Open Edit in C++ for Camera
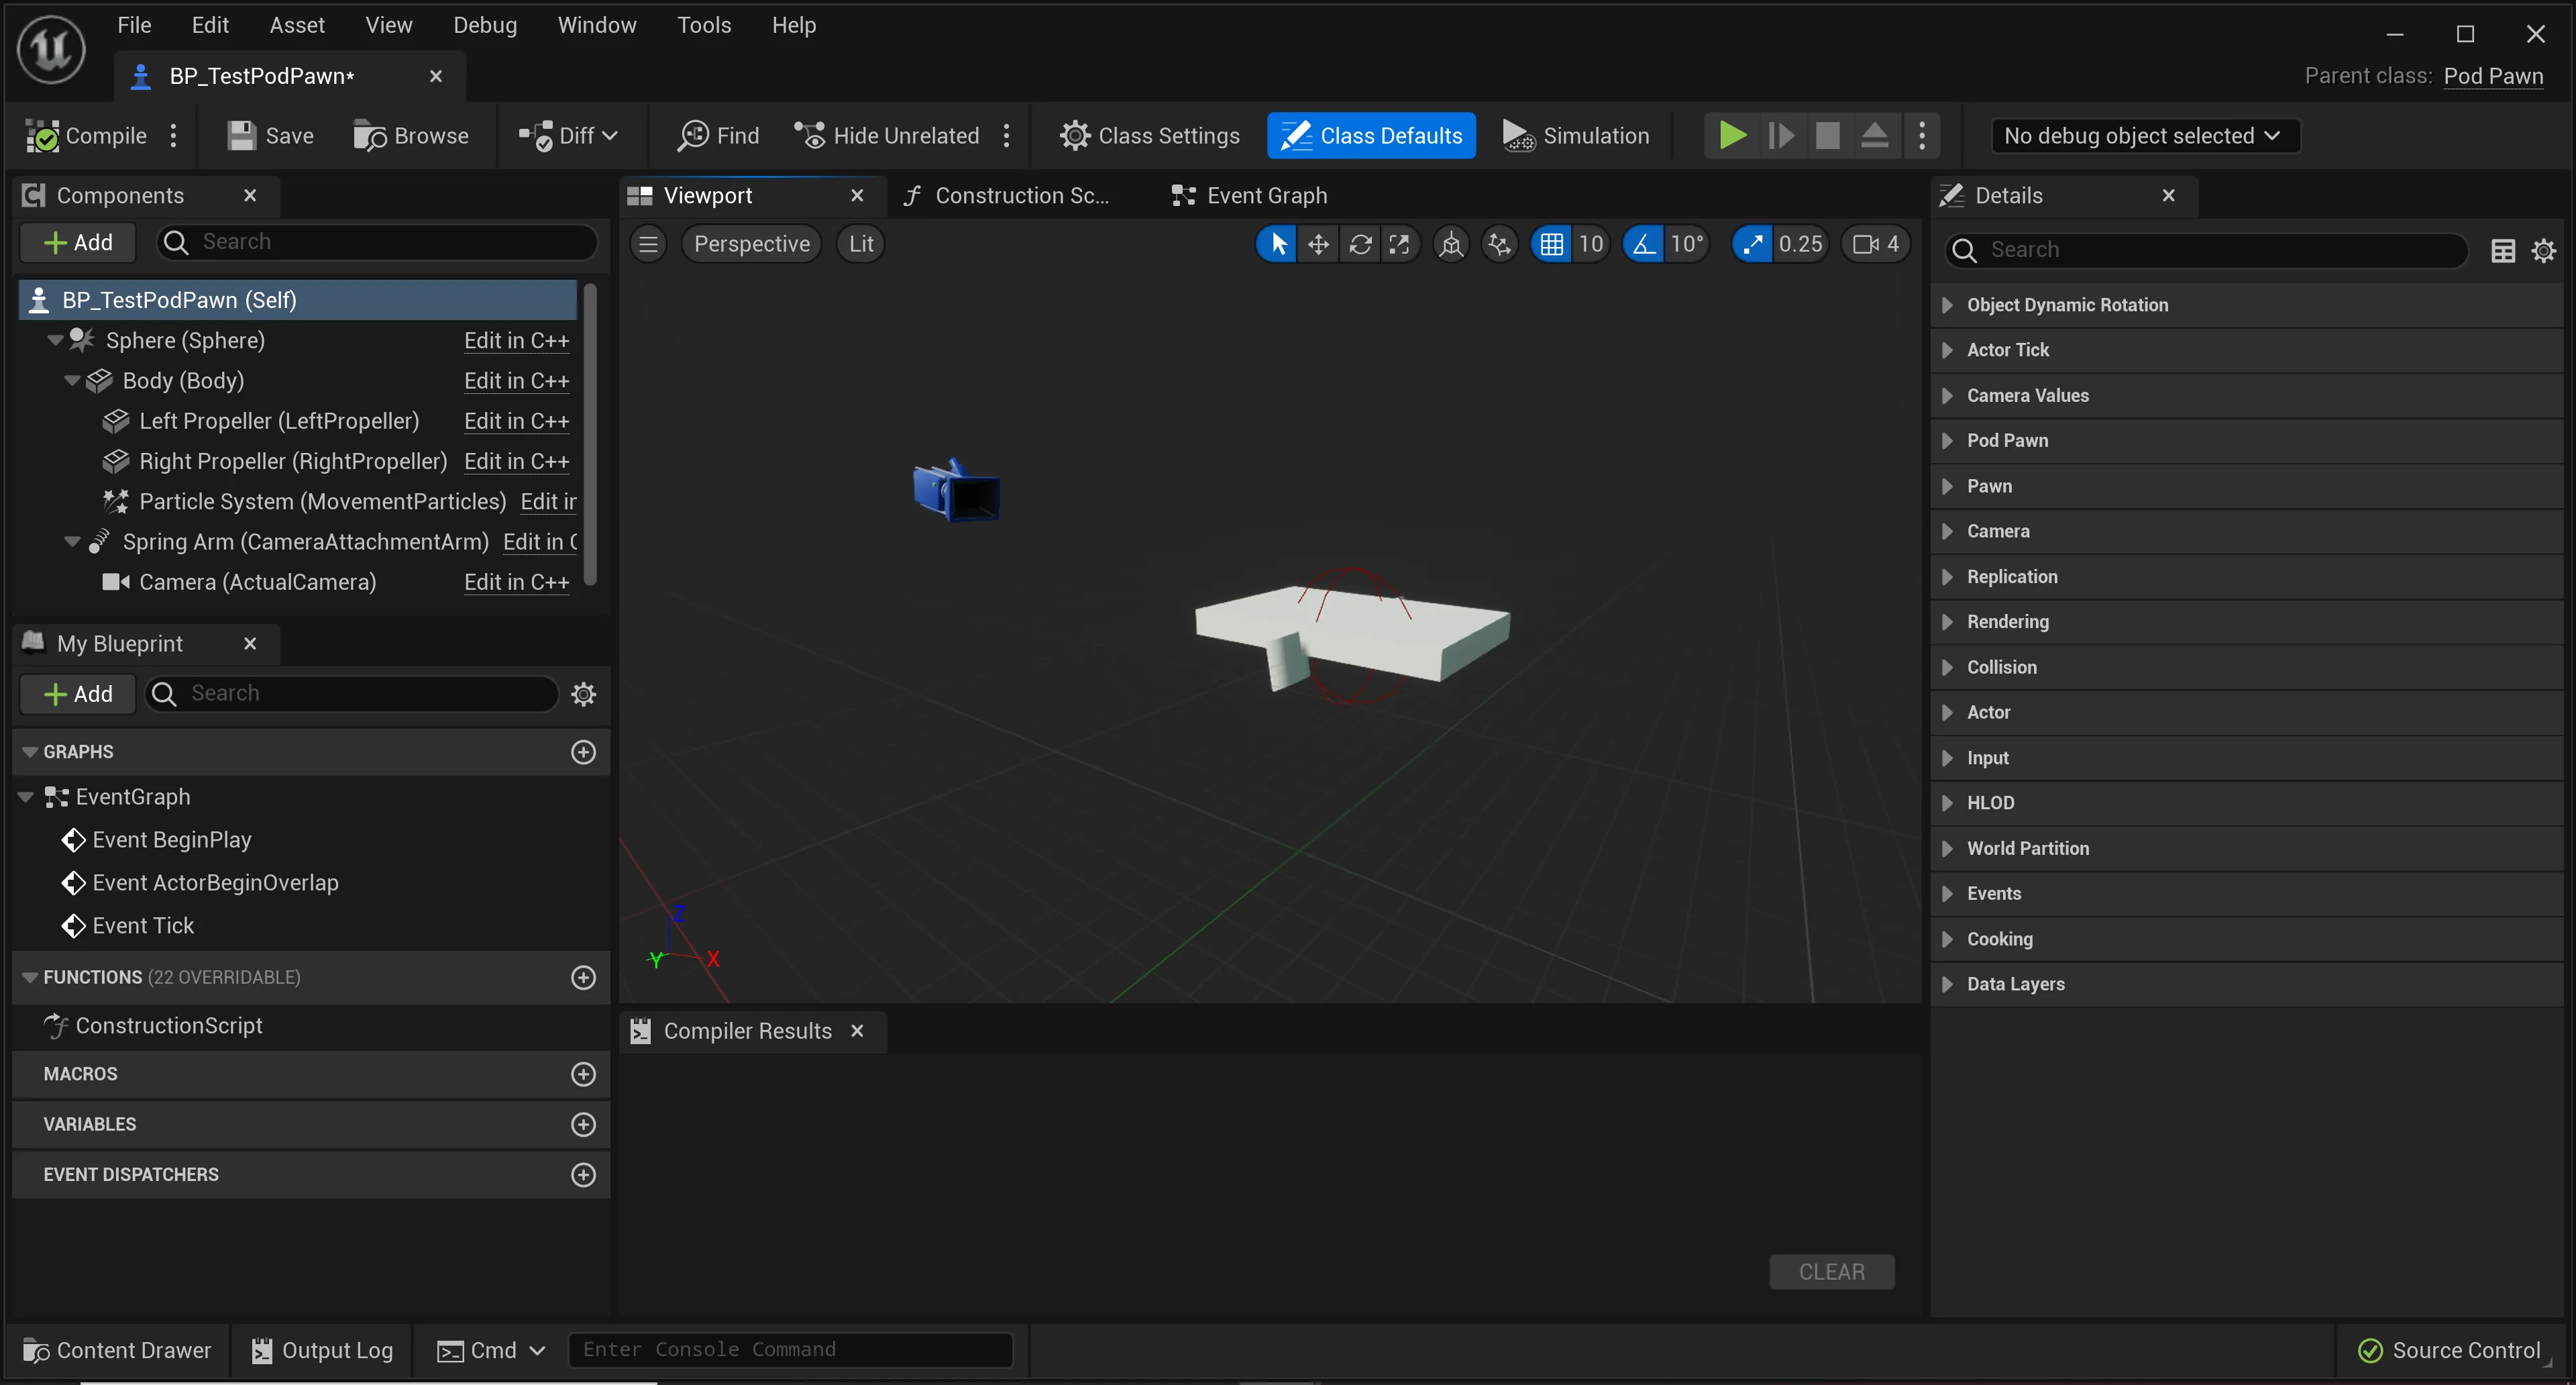 tap(516, 582)
